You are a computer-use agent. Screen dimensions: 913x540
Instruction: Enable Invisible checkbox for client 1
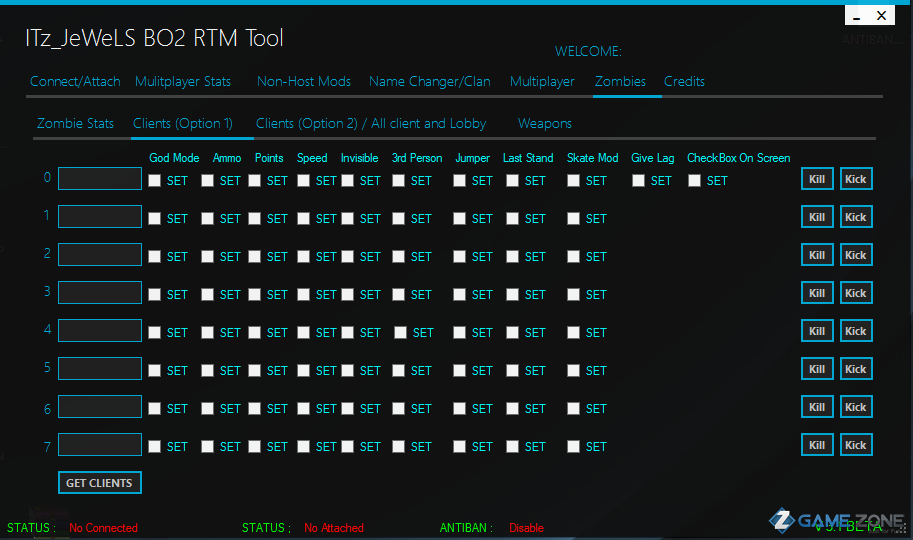click(x=348, y=218)
